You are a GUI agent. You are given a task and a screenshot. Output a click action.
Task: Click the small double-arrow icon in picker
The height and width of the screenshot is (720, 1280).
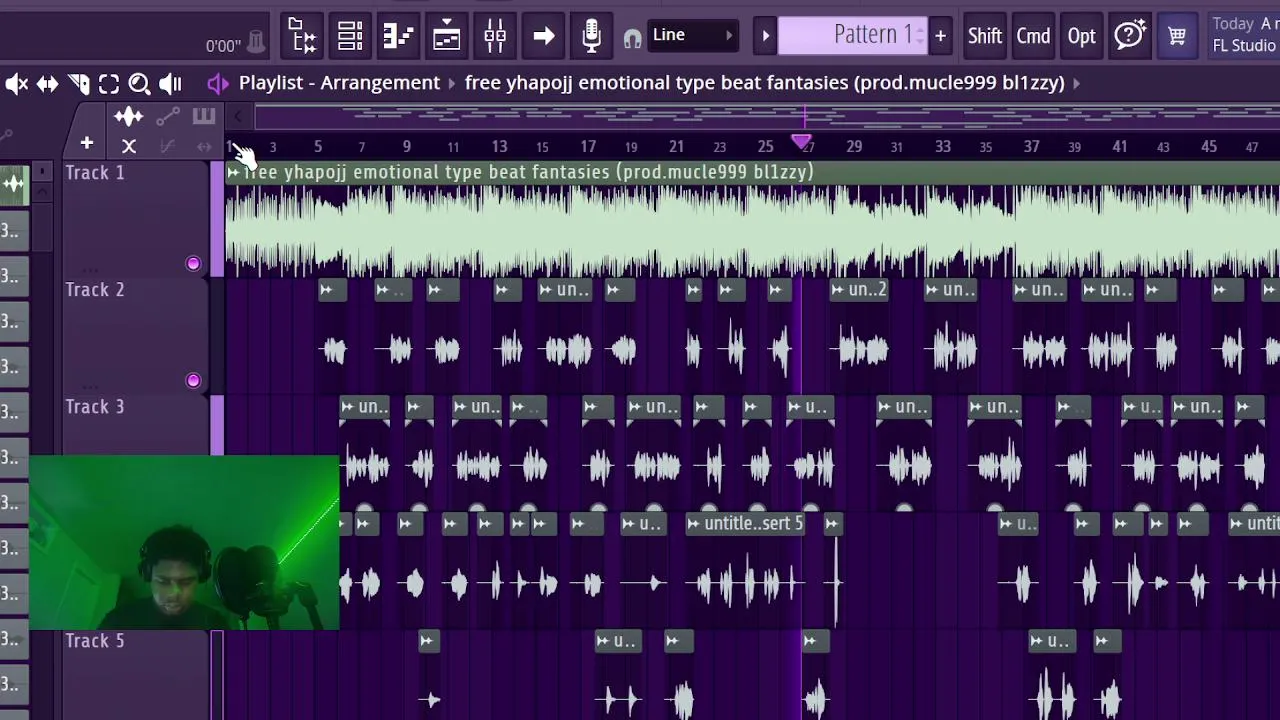[204, 147]
